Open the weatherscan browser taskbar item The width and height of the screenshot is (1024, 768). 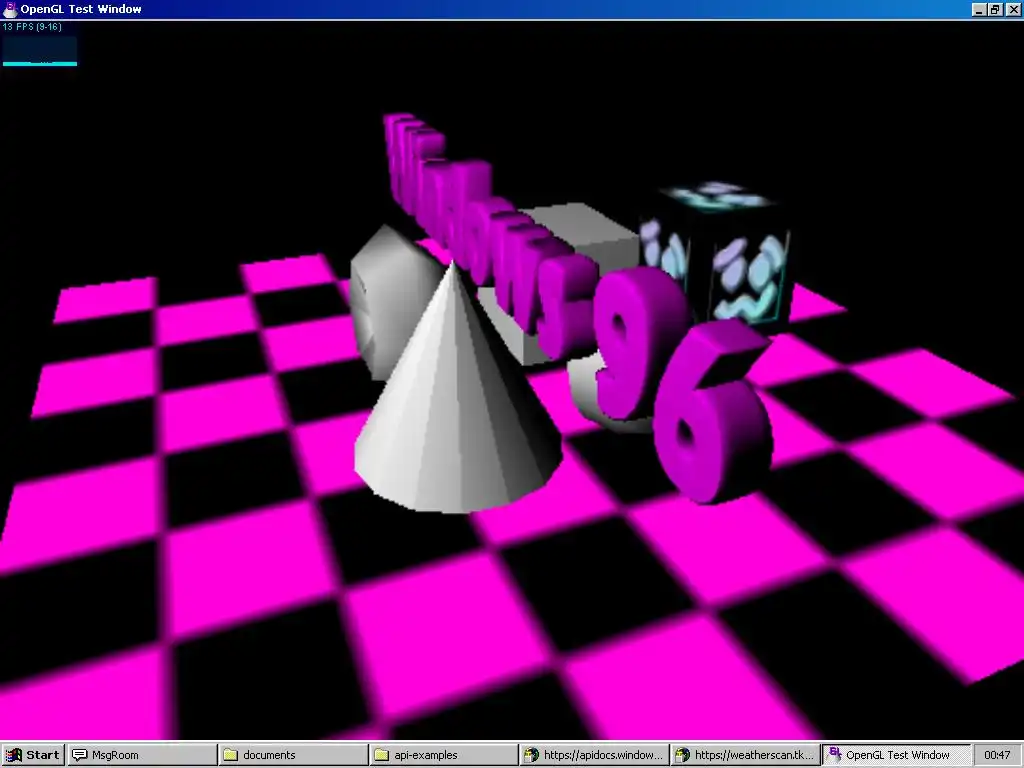click(746, 755)
